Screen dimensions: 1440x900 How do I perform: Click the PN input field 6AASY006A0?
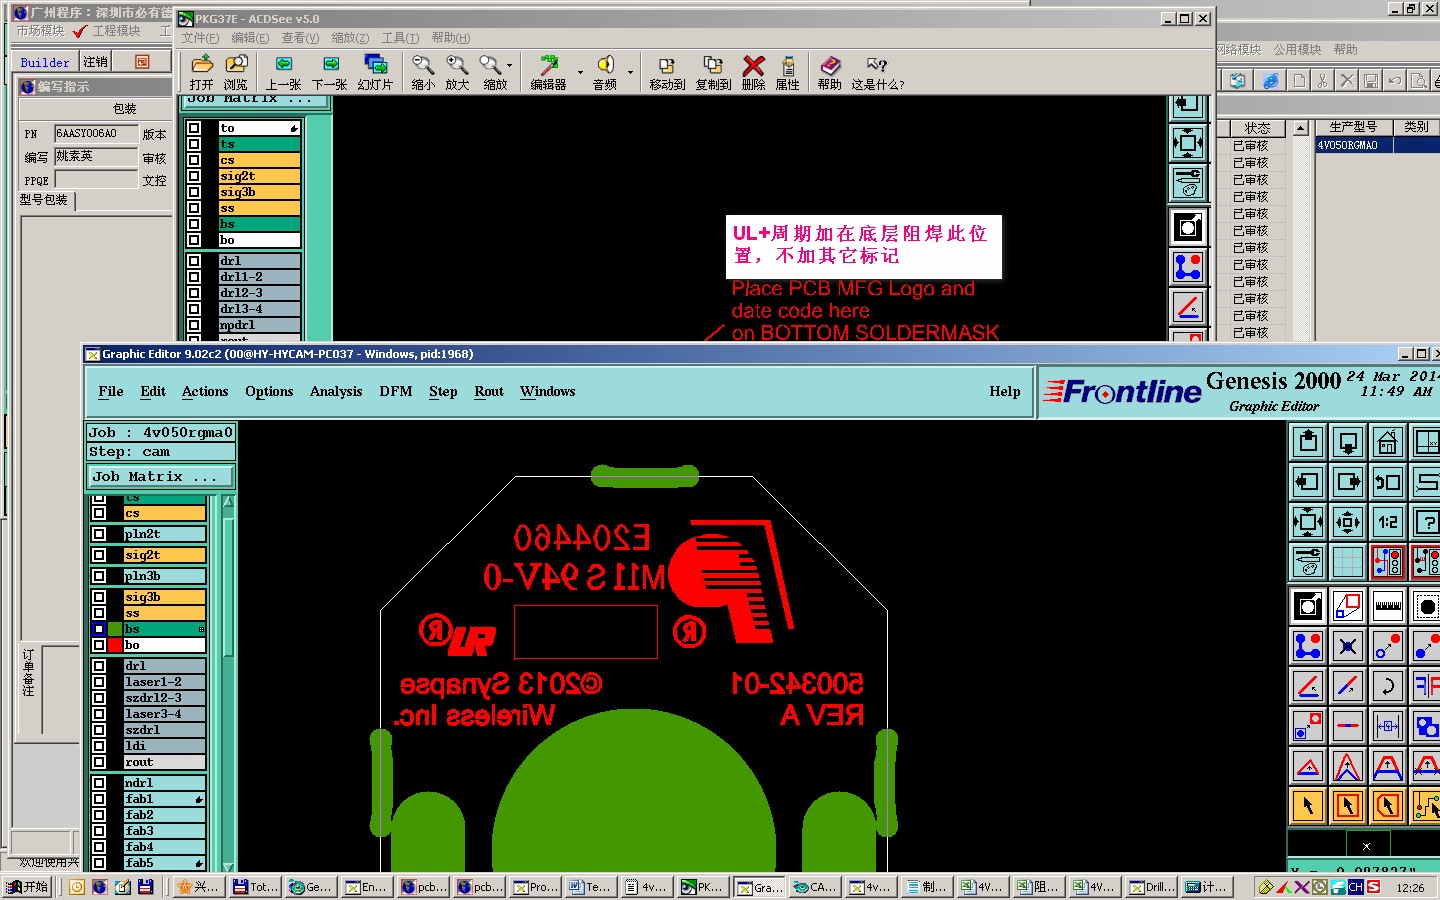click(x=96, y=133)
